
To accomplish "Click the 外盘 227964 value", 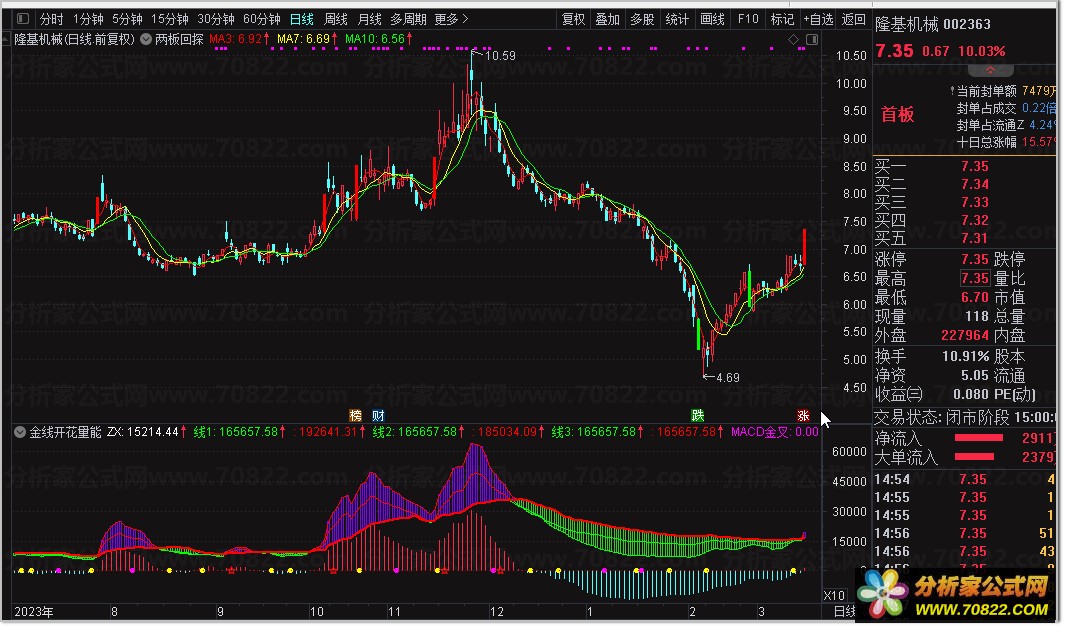I will tap(964, 335).
